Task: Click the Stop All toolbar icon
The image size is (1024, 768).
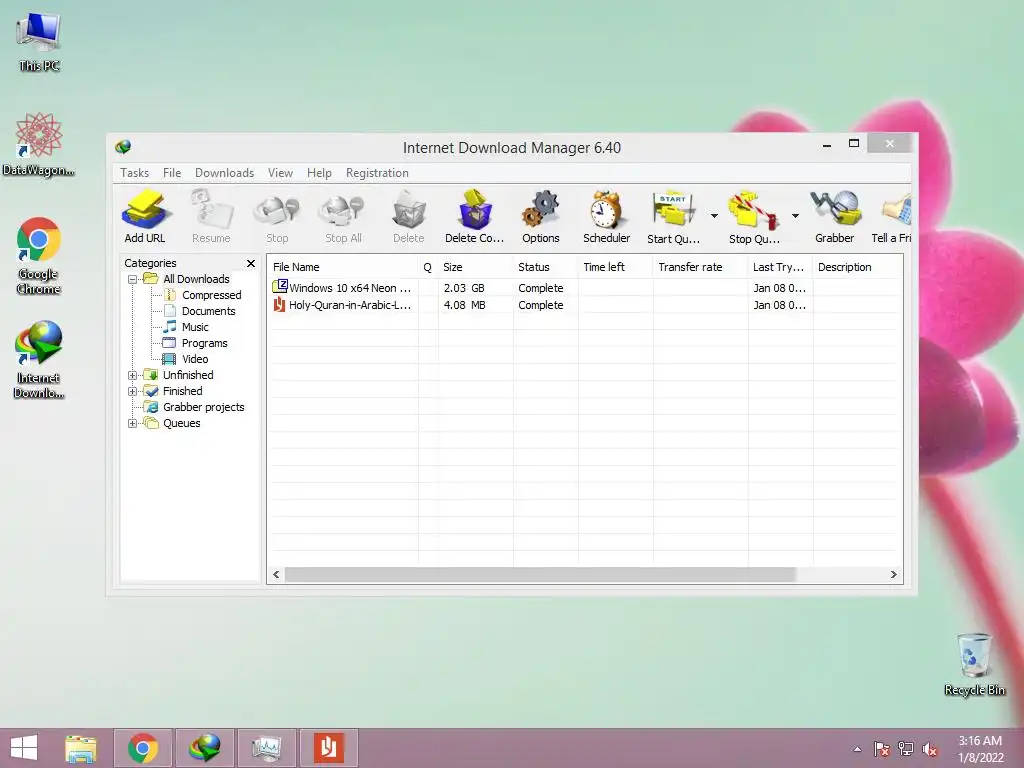Action: pos(343,217)
